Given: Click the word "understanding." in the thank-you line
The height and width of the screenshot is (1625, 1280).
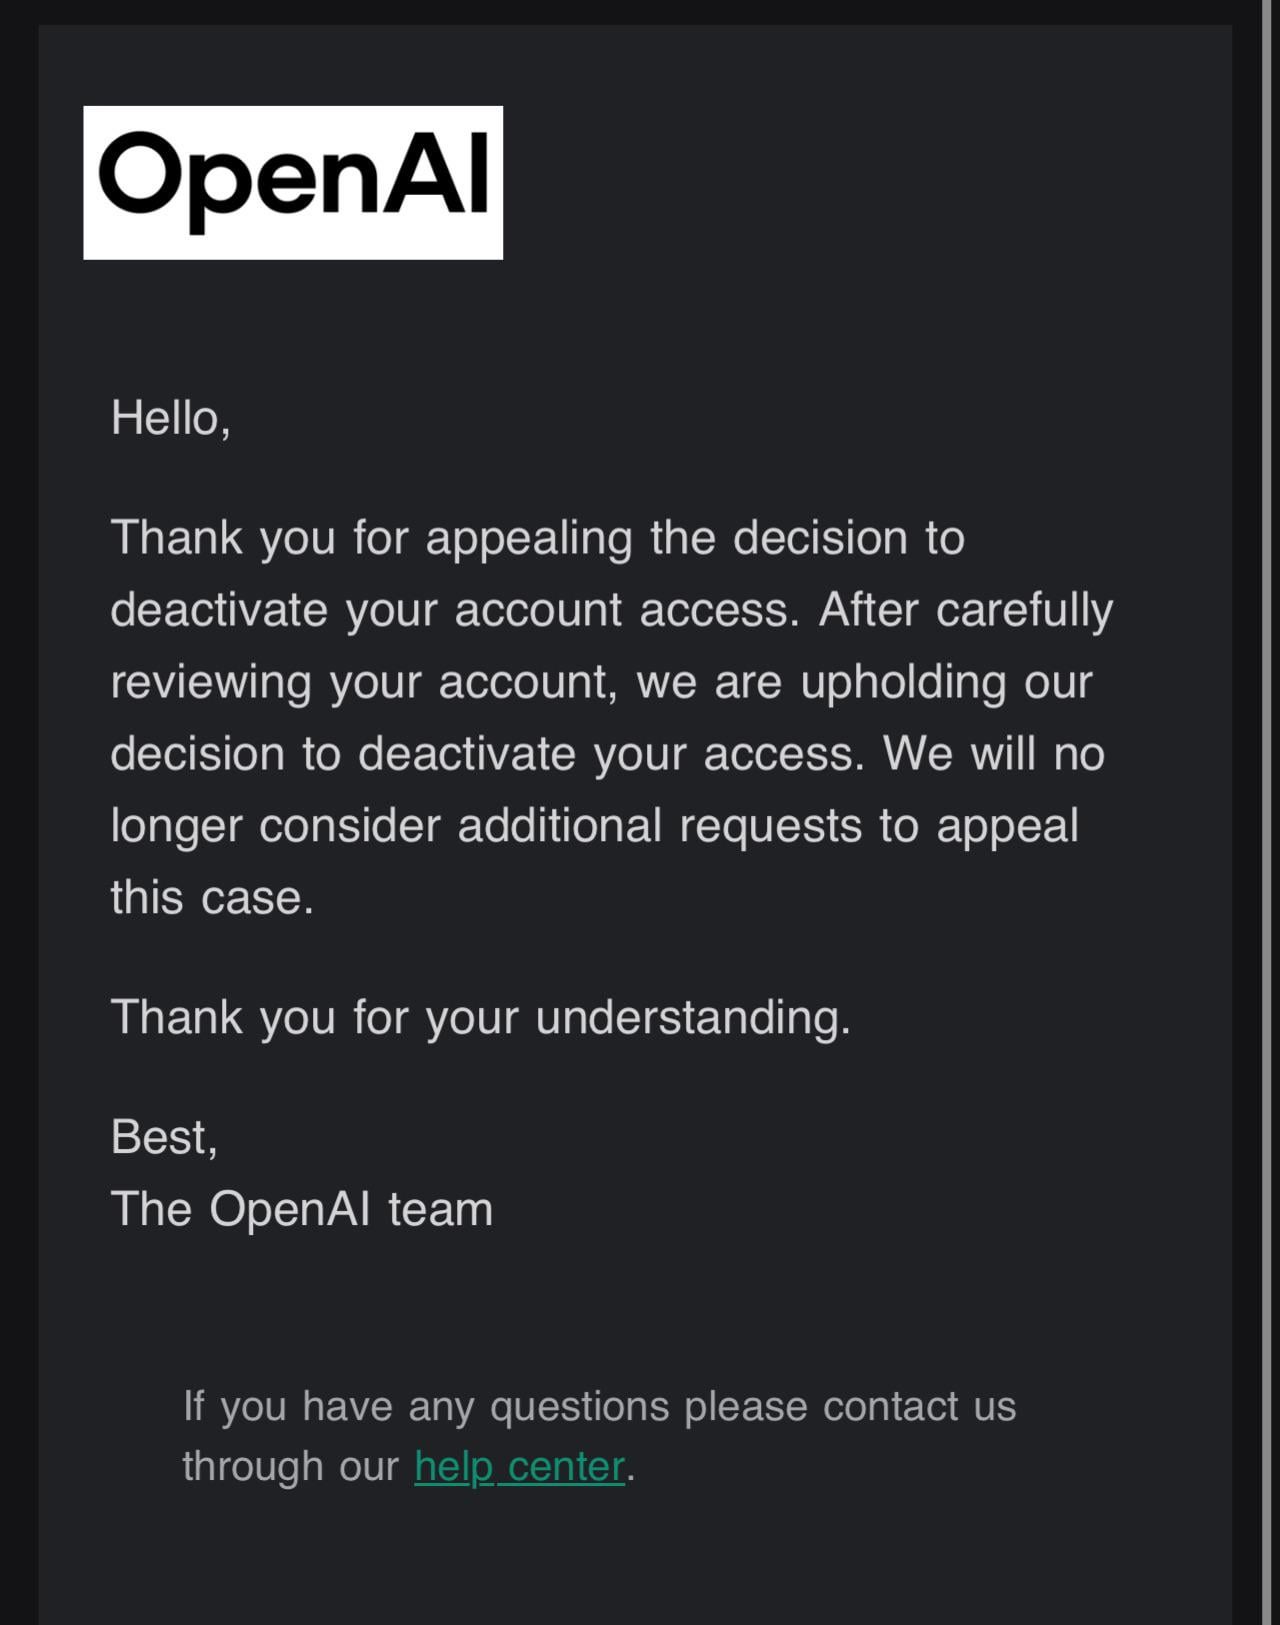Looking at the screenshot, I should 692,1017.
